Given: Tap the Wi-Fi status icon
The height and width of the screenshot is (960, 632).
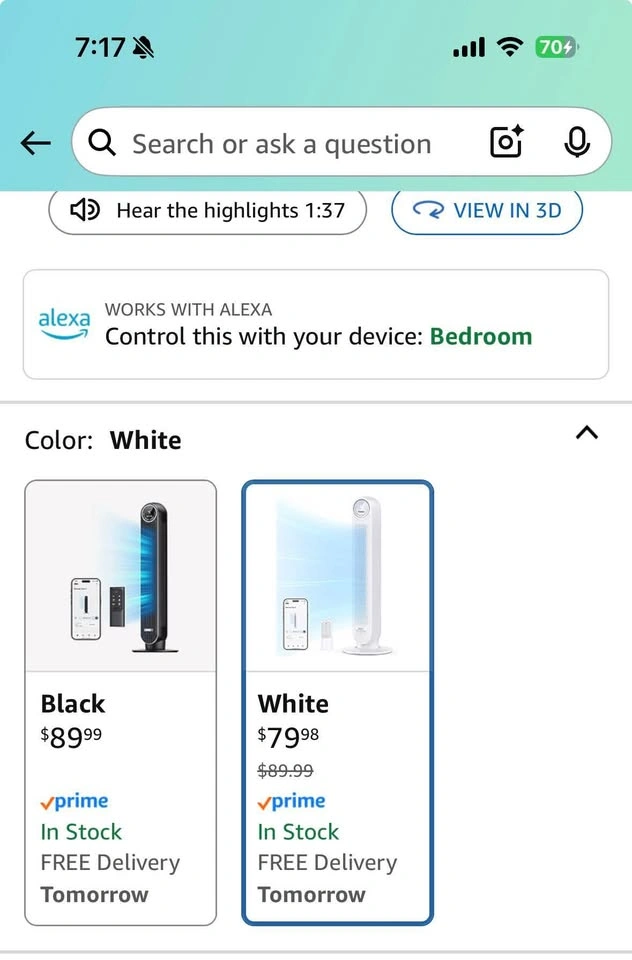Looking at the screenshot, I should point(510,47).
